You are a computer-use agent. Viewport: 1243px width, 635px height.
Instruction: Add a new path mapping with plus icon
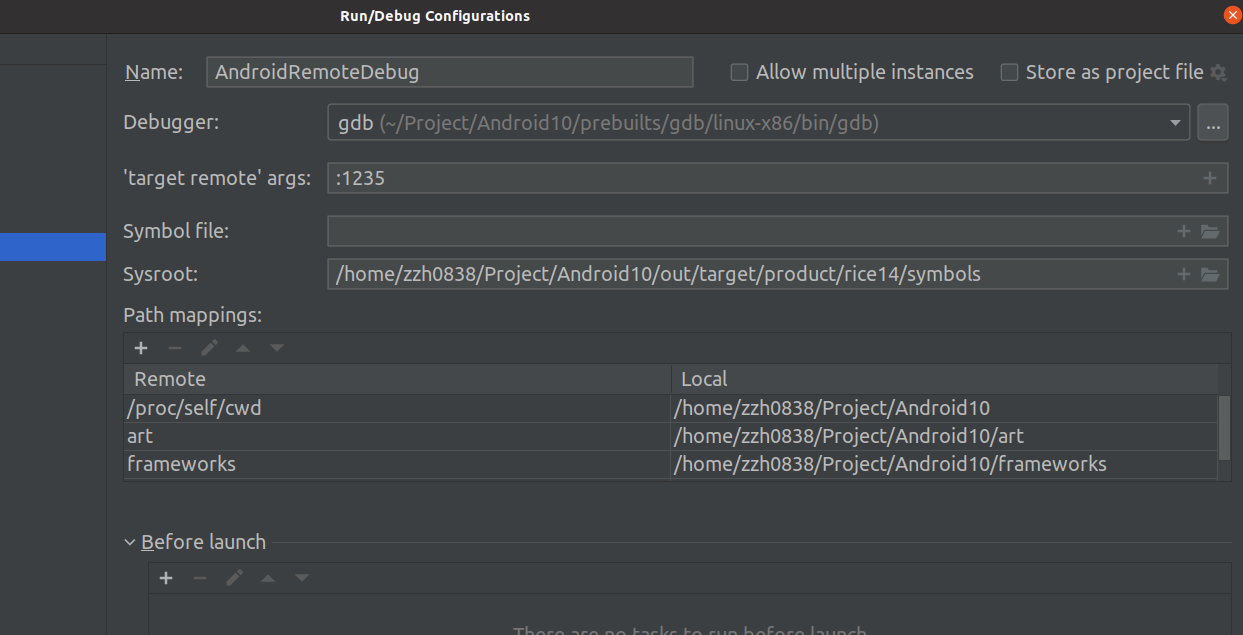(141, 348)
